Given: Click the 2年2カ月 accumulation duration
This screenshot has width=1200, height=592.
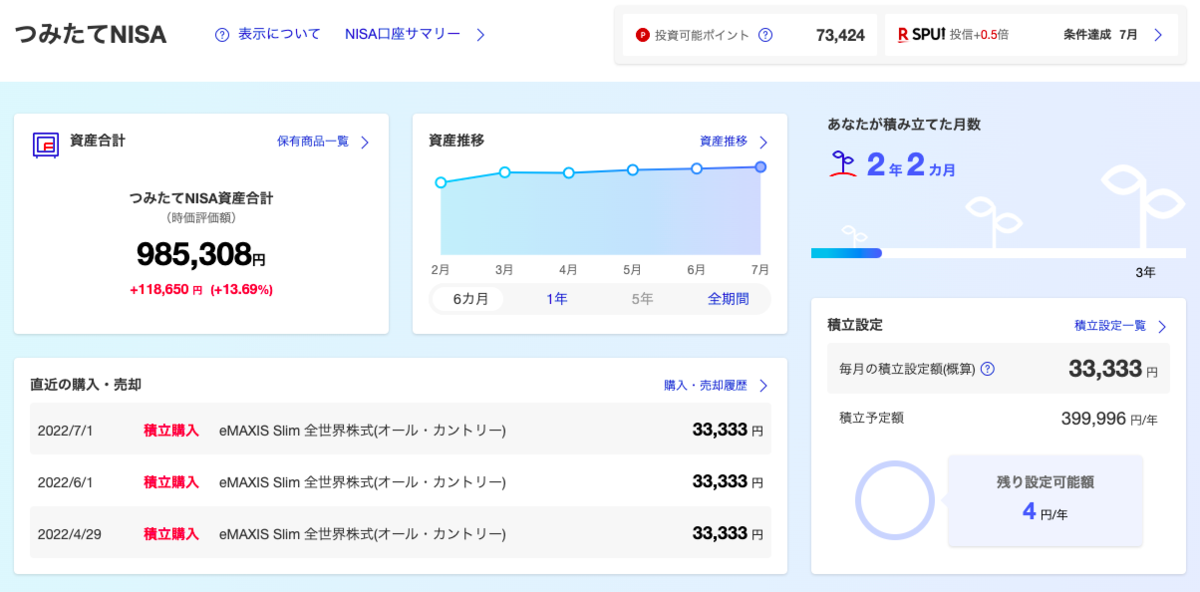Looking at the screenshot, I should click(x=911, y=165).
